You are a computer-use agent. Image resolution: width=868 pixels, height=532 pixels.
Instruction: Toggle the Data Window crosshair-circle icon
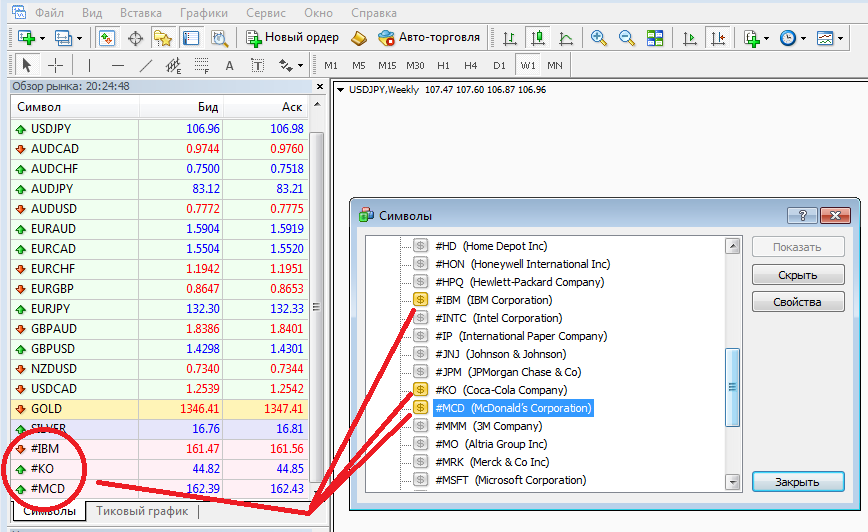pyautogui.click(x=135, y=38)
